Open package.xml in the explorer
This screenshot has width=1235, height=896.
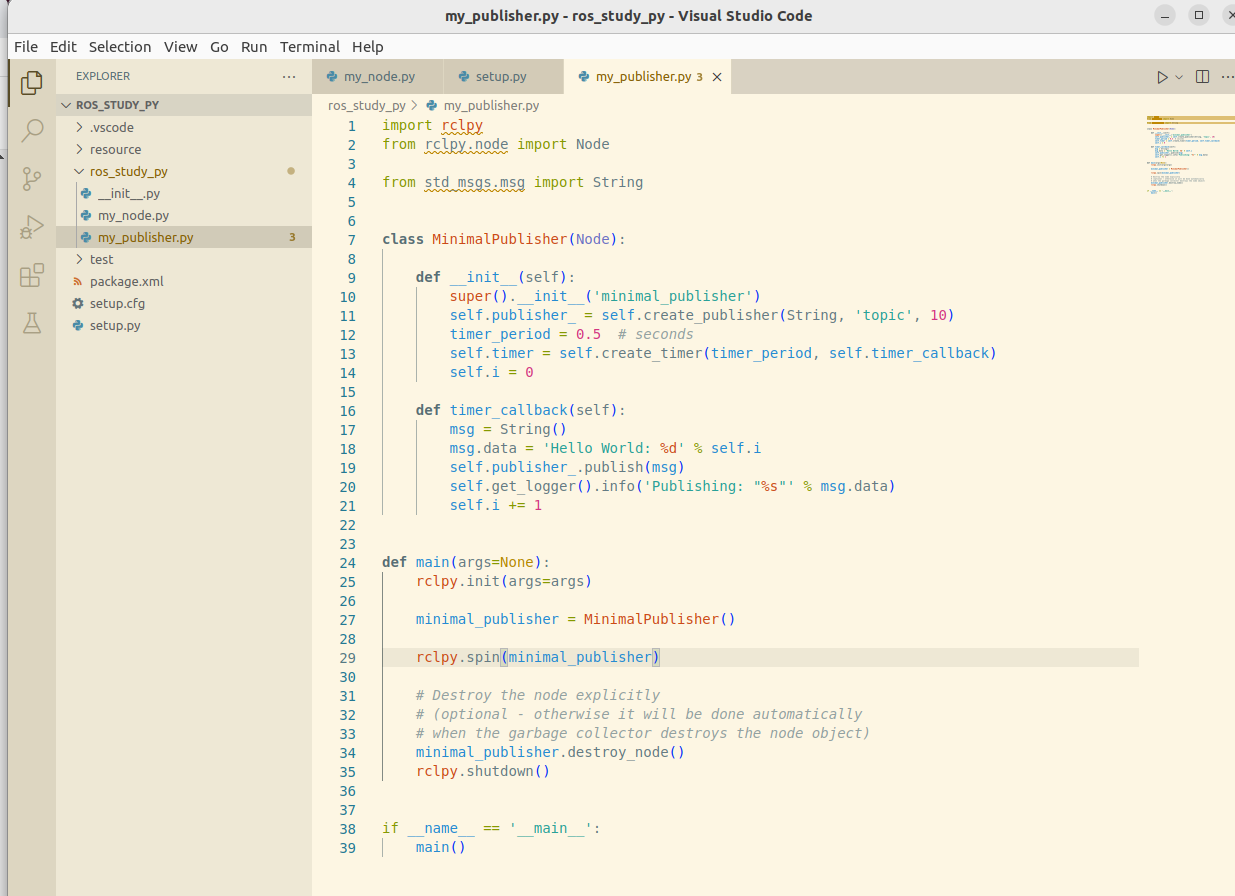pyautogui.click(x=184, y=281)
